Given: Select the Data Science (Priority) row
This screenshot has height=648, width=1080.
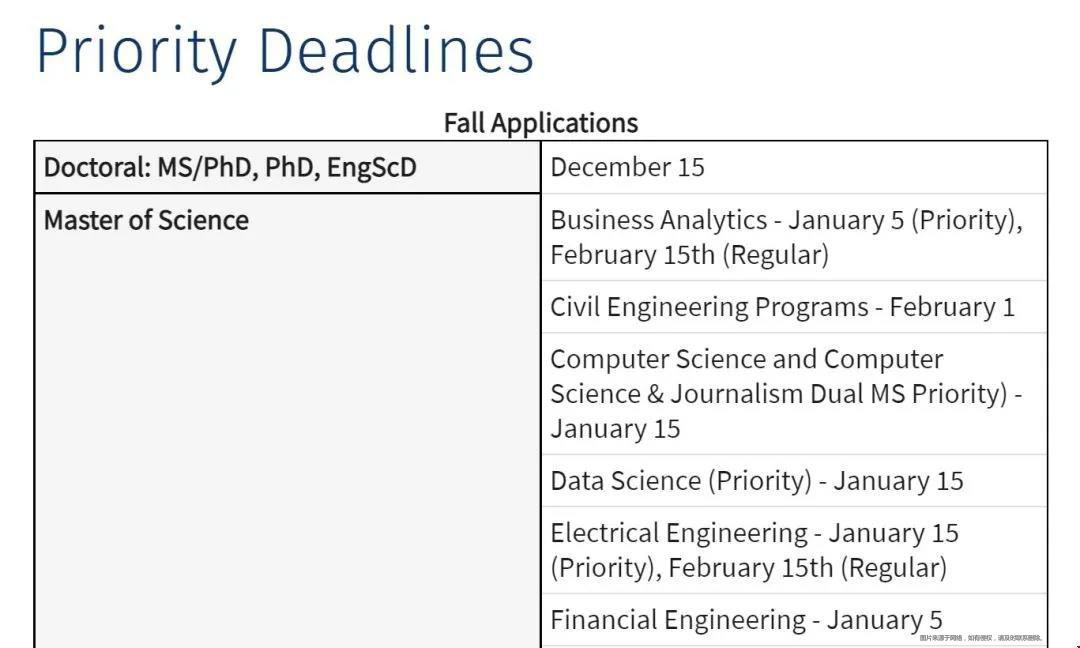Looking at the screenshot, I should pos(794,481).
